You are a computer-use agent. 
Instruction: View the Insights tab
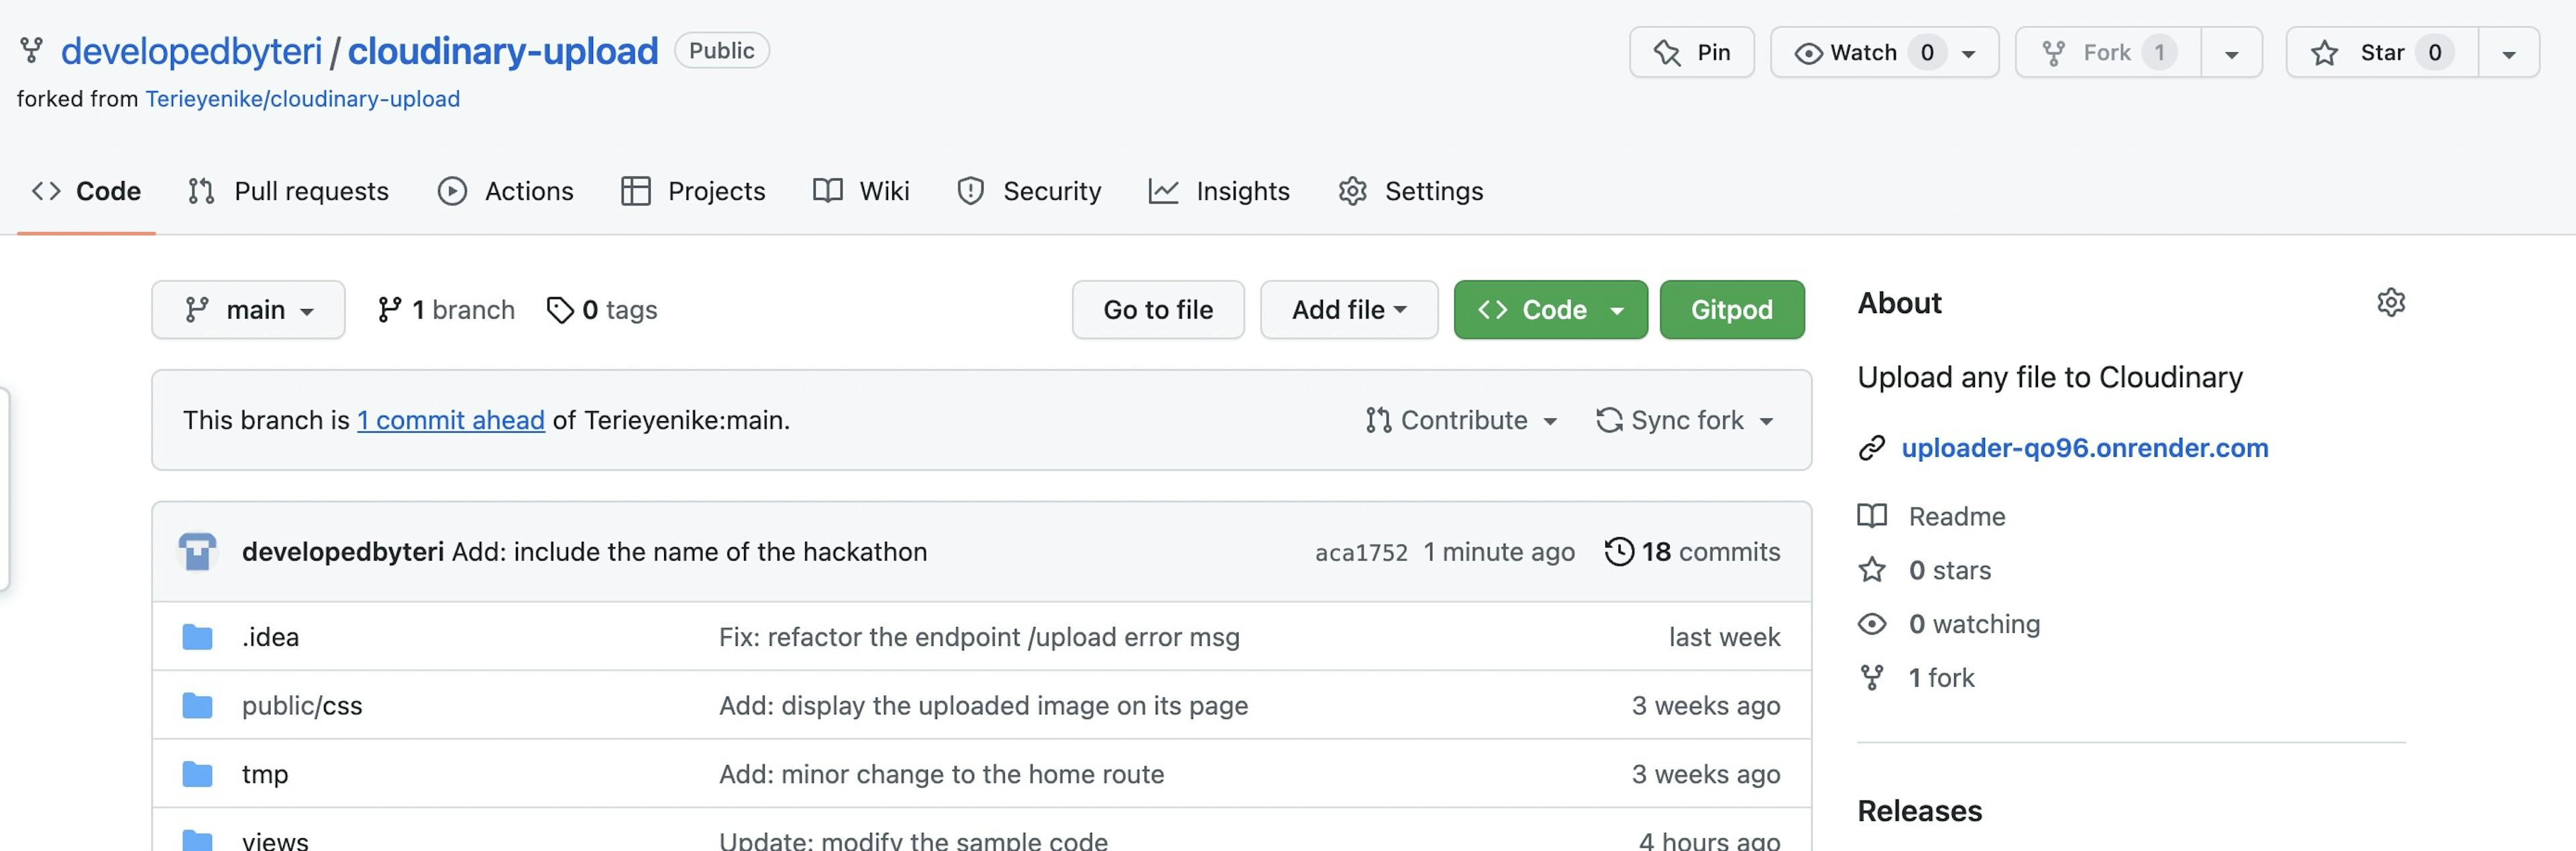coord(1219,191)
